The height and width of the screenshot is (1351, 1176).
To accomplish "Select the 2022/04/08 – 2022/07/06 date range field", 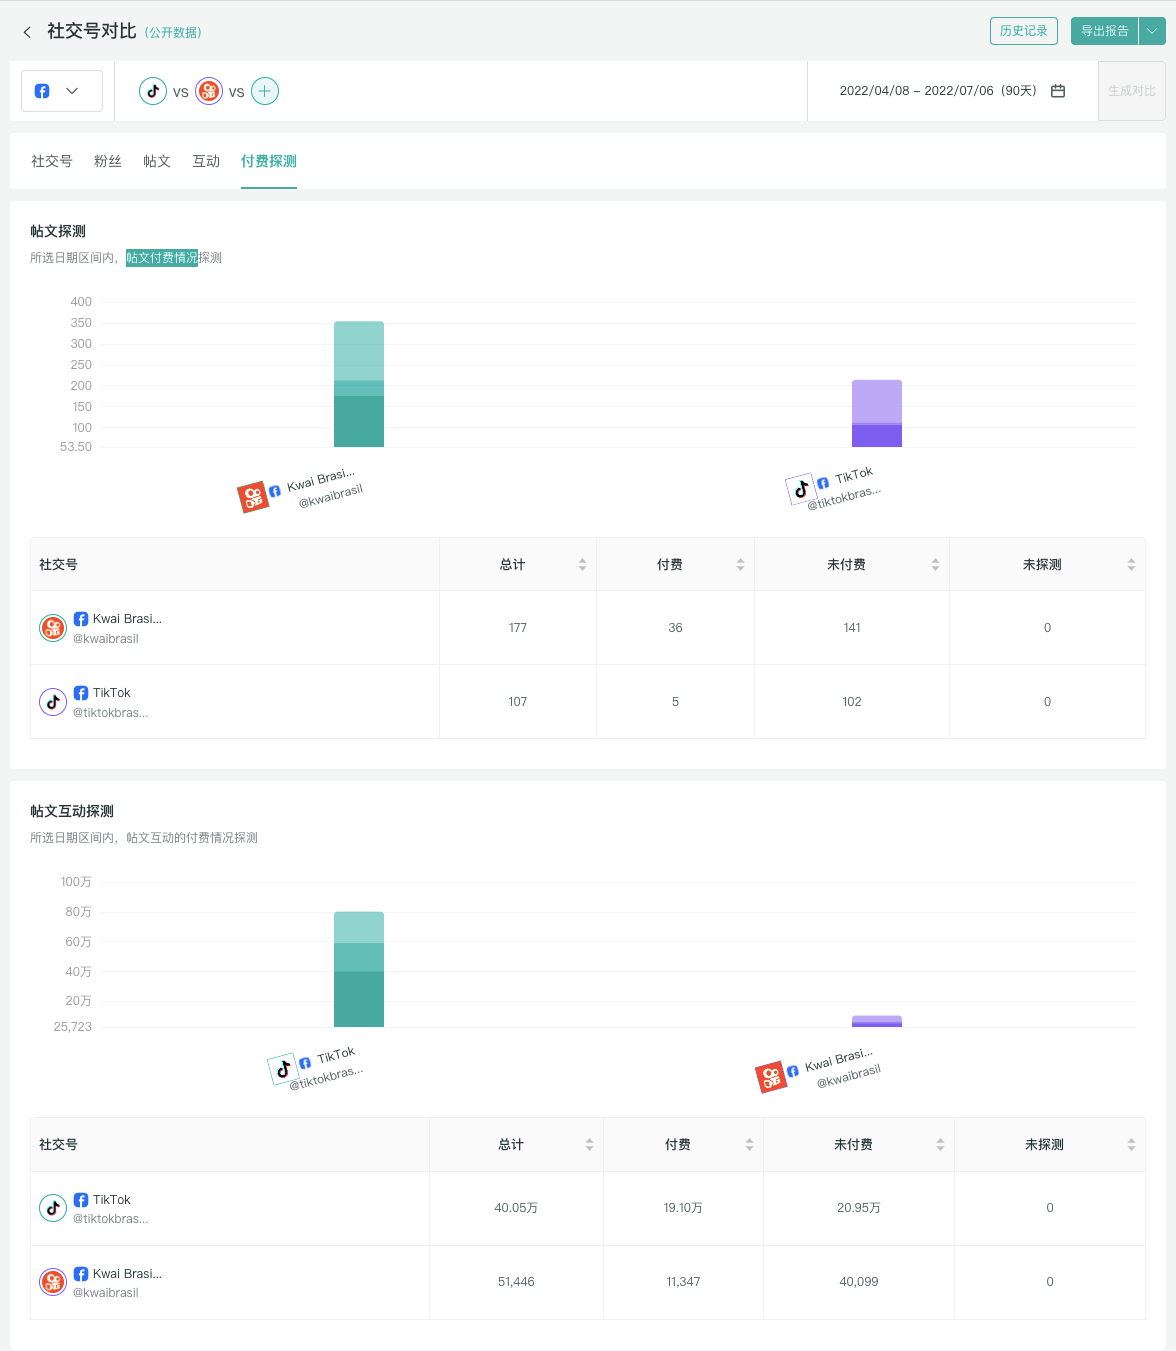I will pyautogui.click(x=937, y=91).
